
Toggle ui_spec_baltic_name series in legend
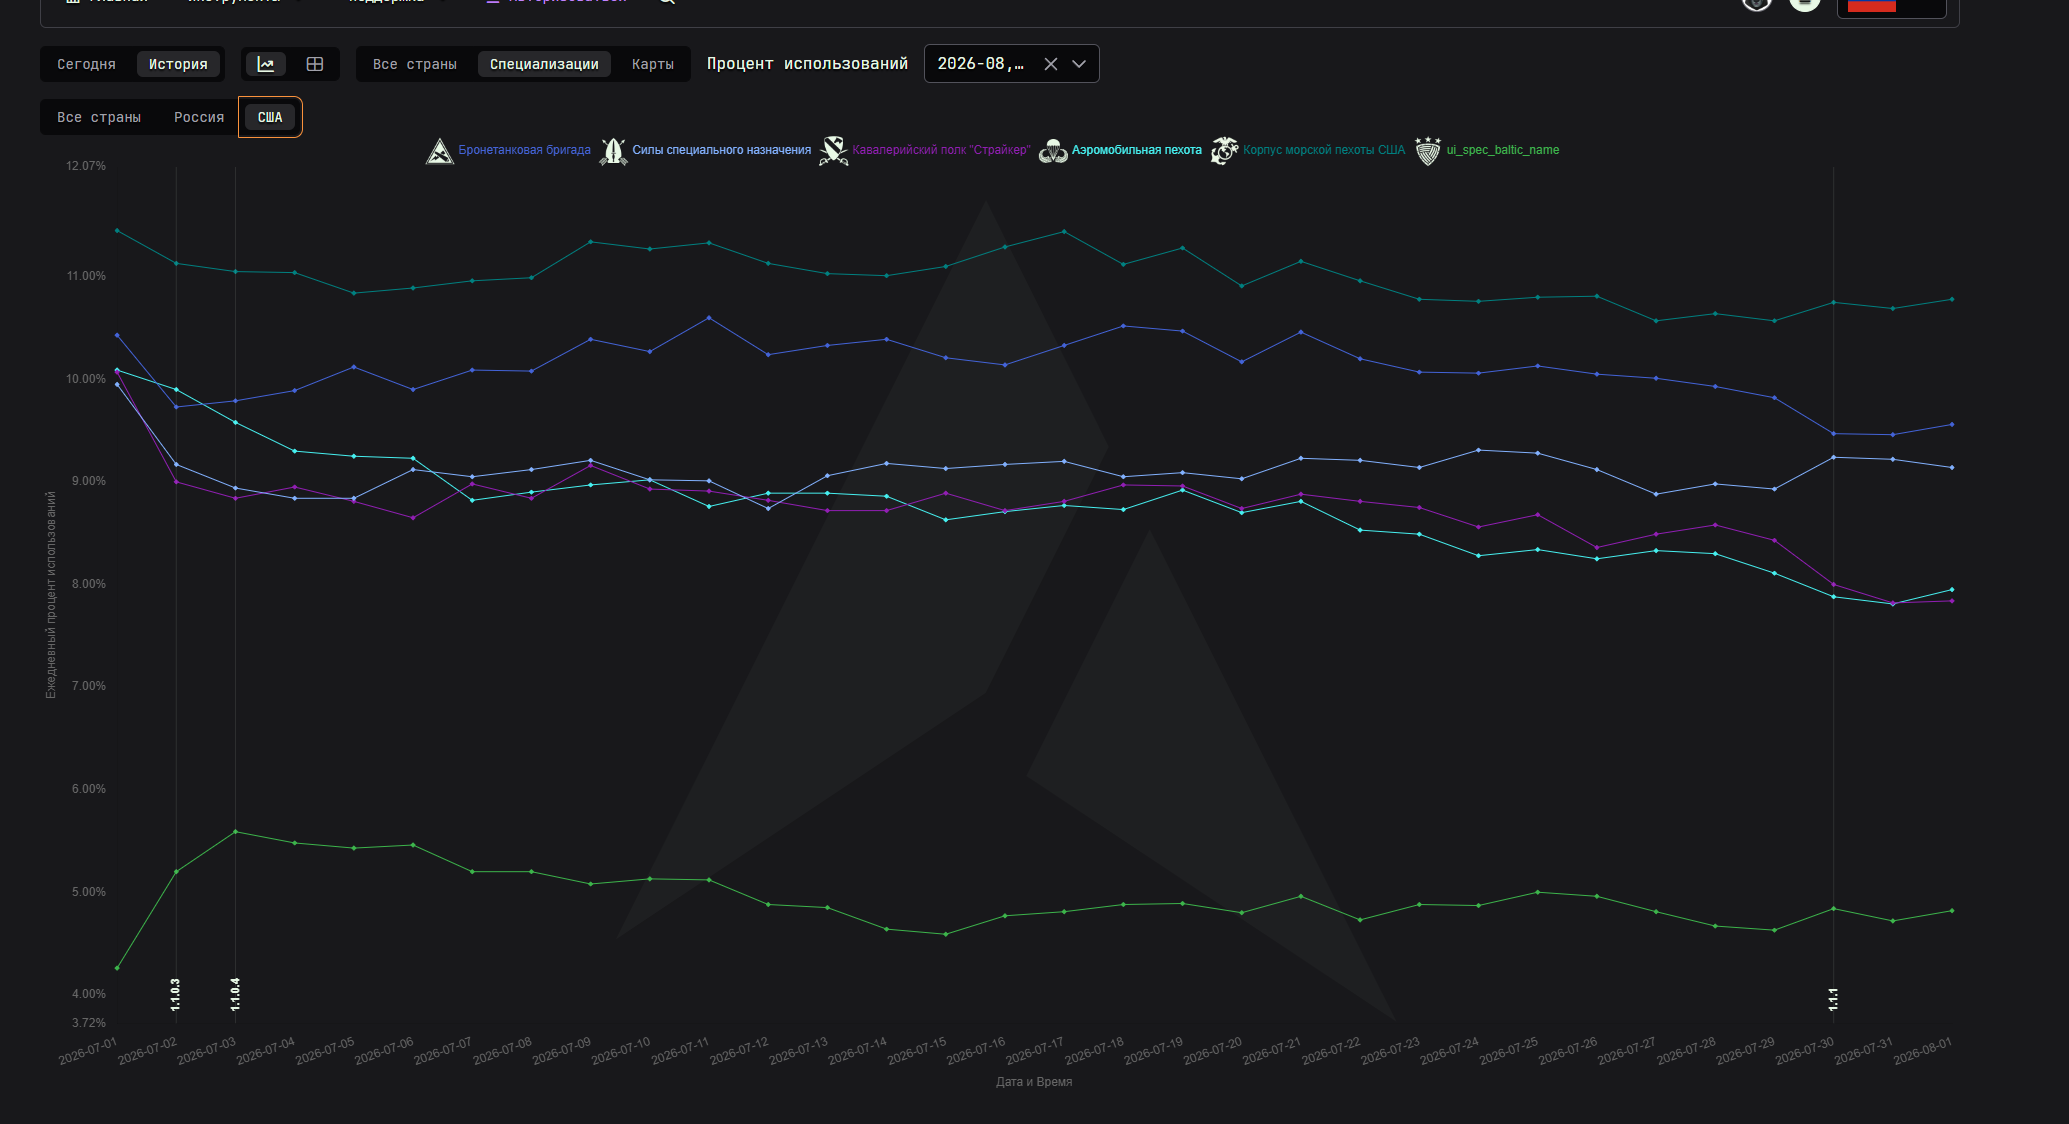point(1503,150)
